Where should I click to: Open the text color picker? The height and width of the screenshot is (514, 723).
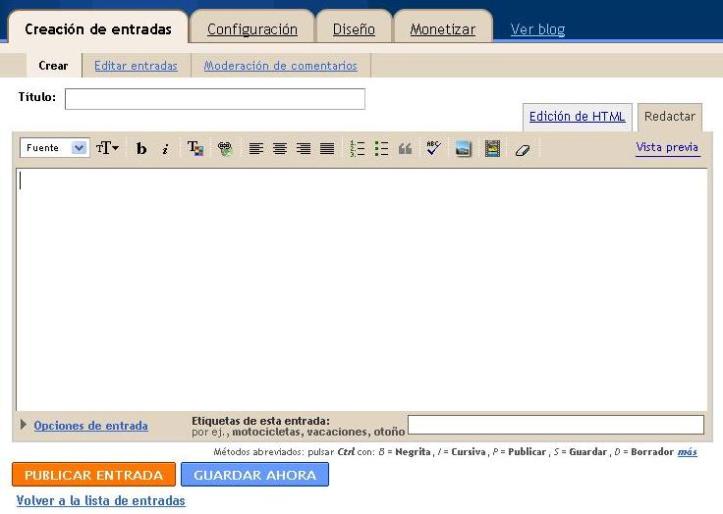(x=196, y=148)
